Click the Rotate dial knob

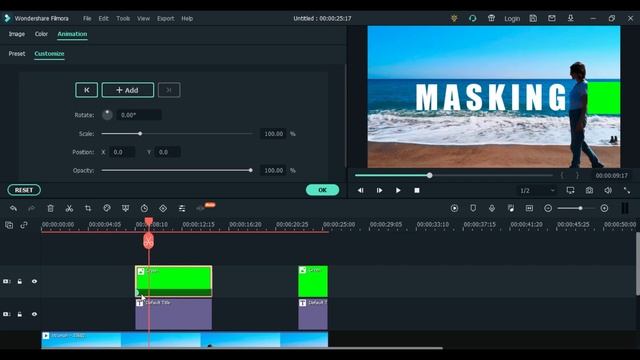107,115
